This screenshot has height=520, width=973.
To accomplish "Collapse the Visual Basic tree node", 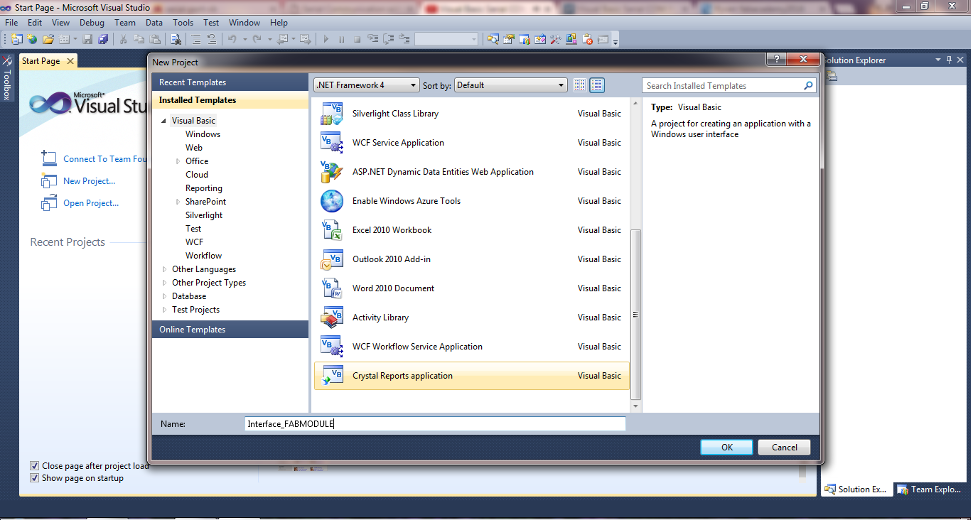I will click(x=164, y=121).
